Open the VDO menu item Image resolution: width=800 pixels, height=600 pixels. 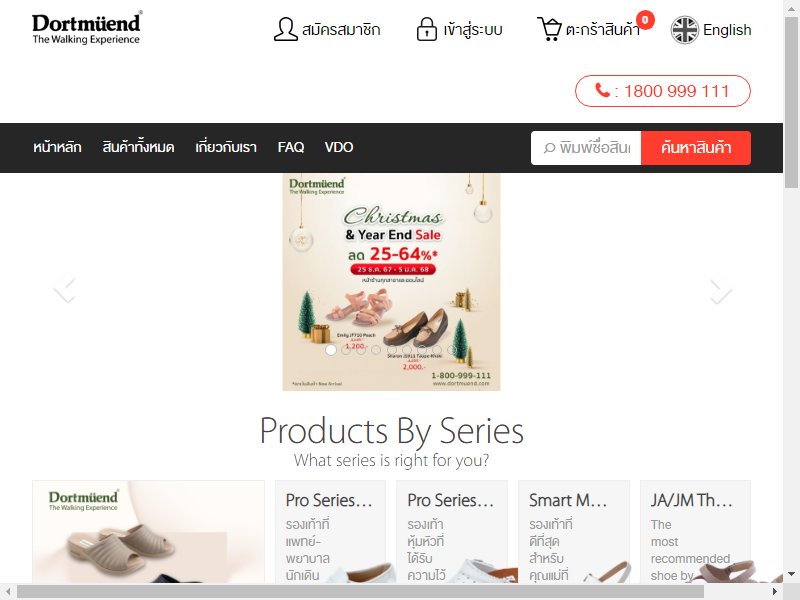339,147
